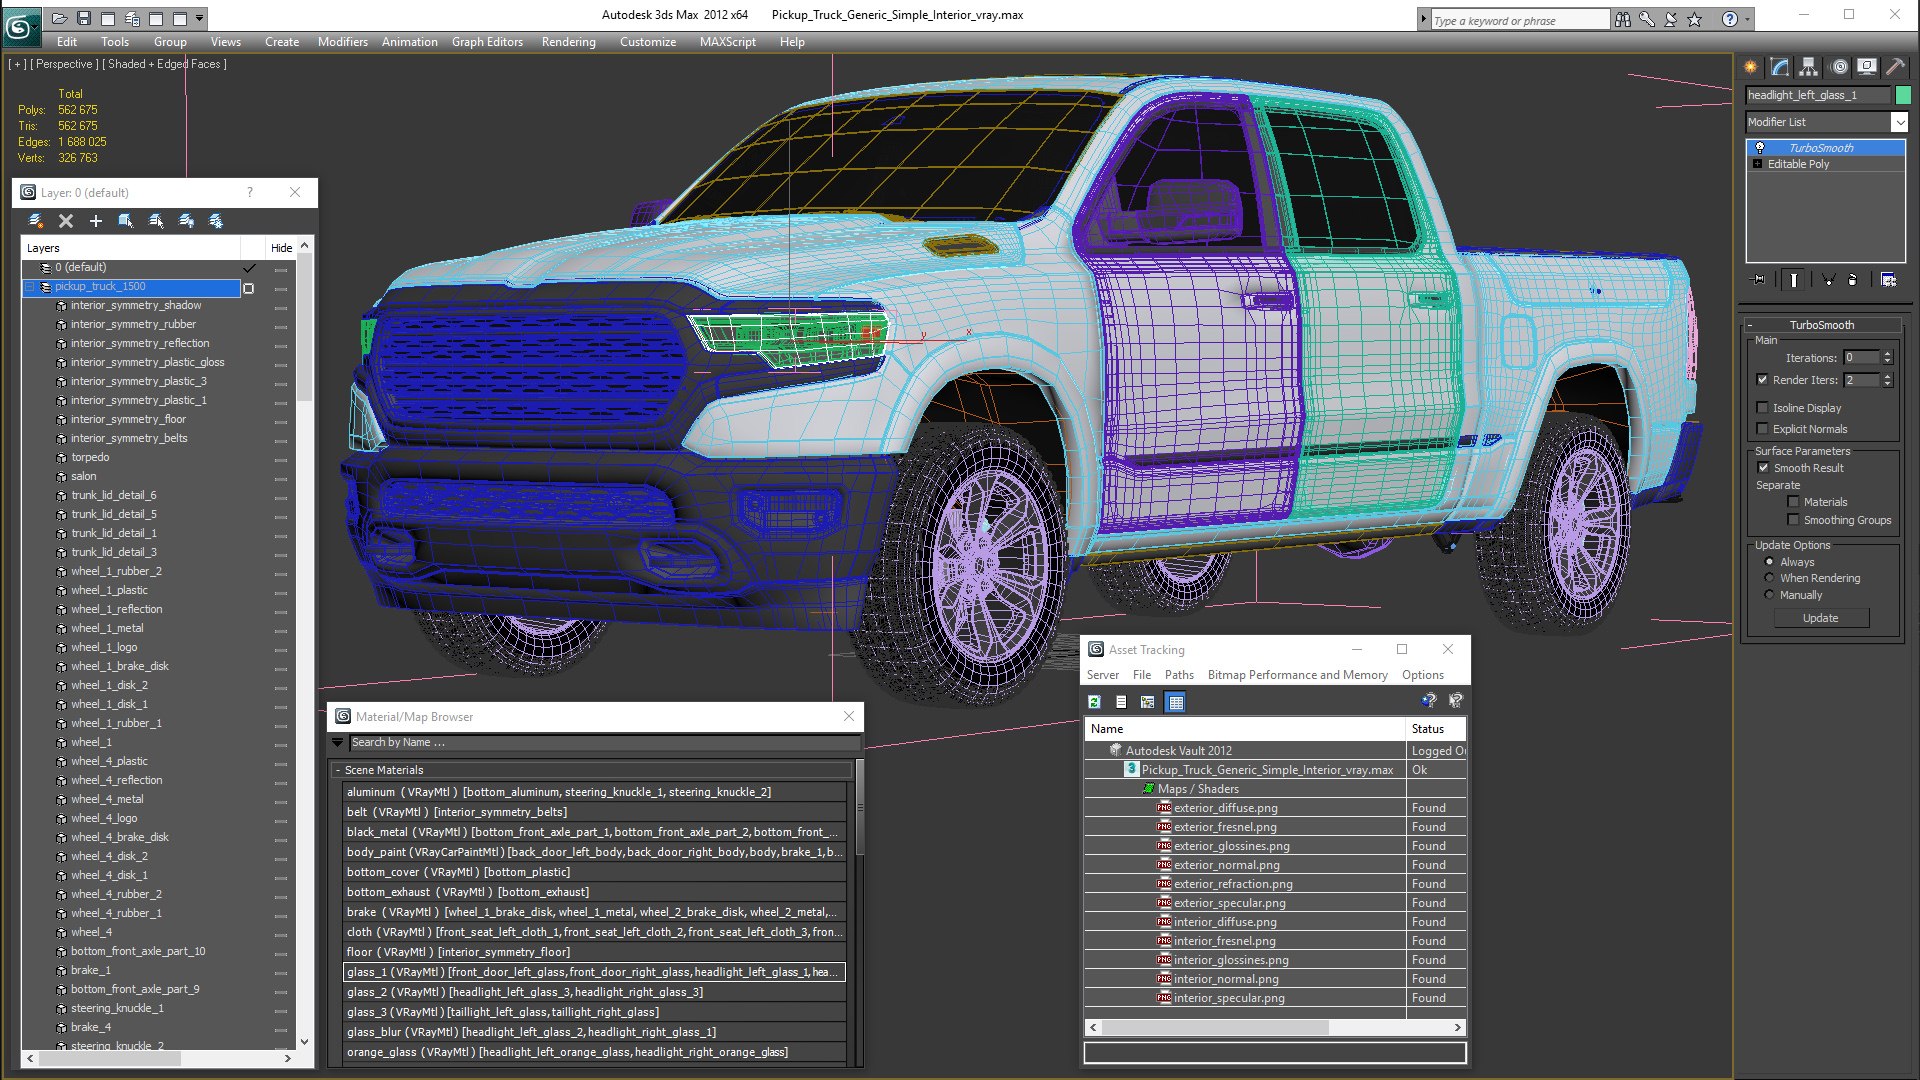Expand the Editable Poly modifier entry
This screenshot has width=1920, height=1080.
(1757, 164)
